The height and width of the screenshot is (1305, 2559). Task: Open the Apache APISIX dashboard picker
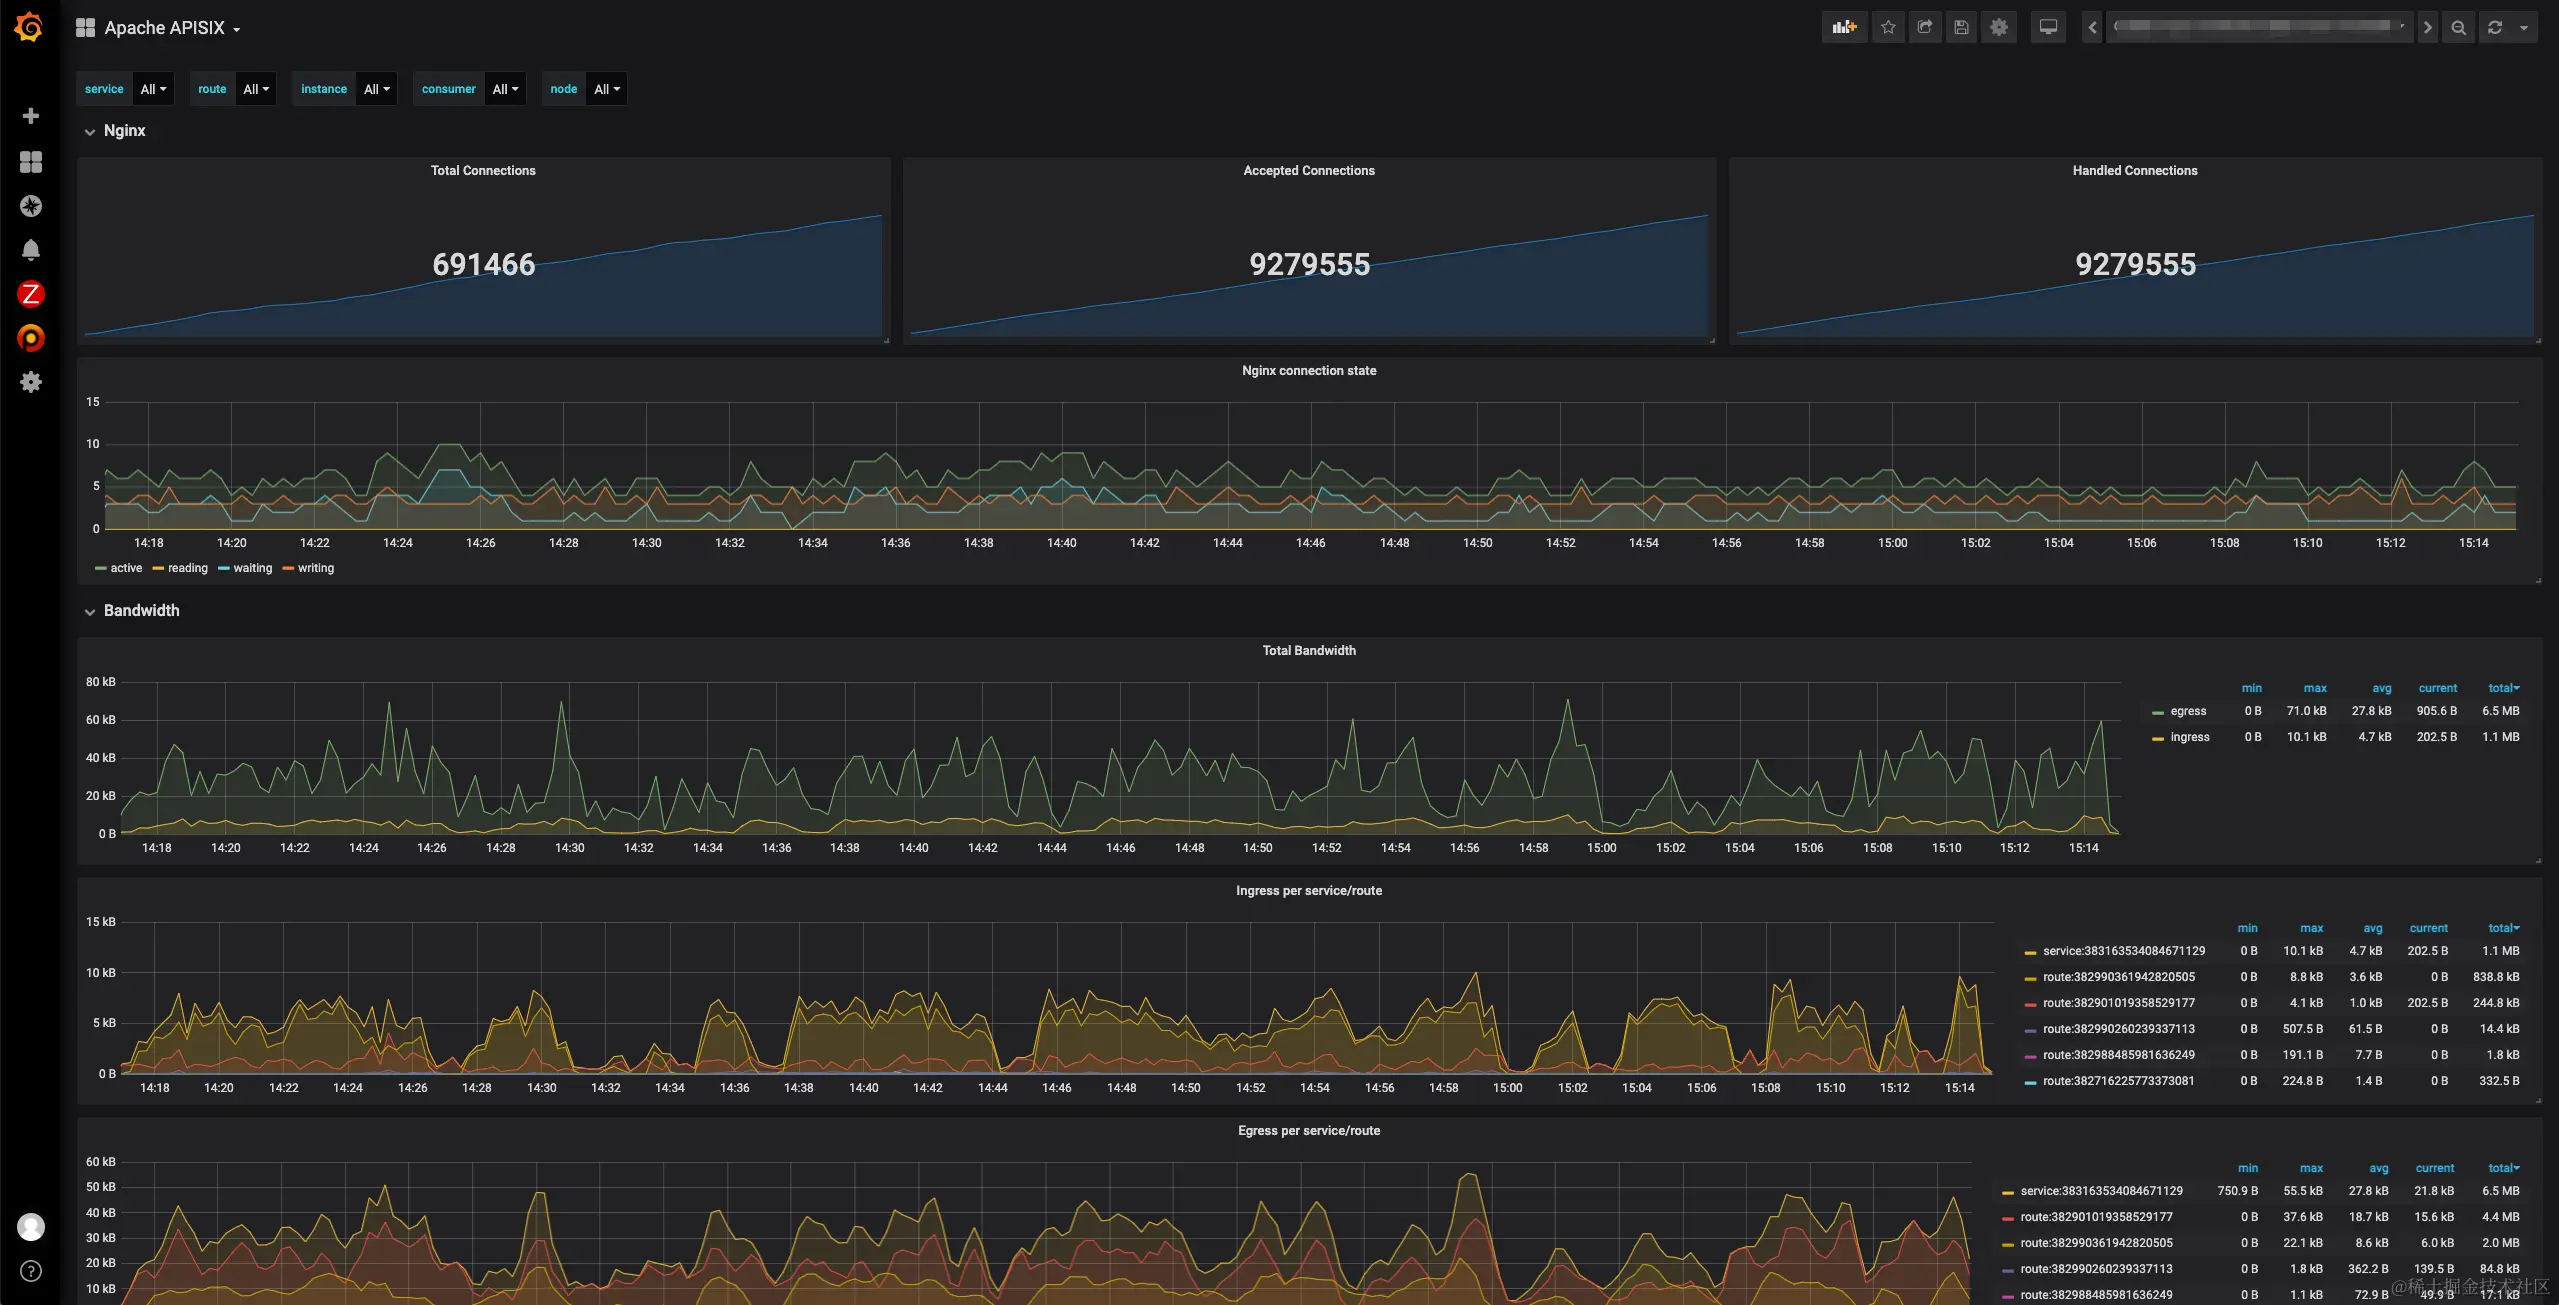[x=165, y=28]
